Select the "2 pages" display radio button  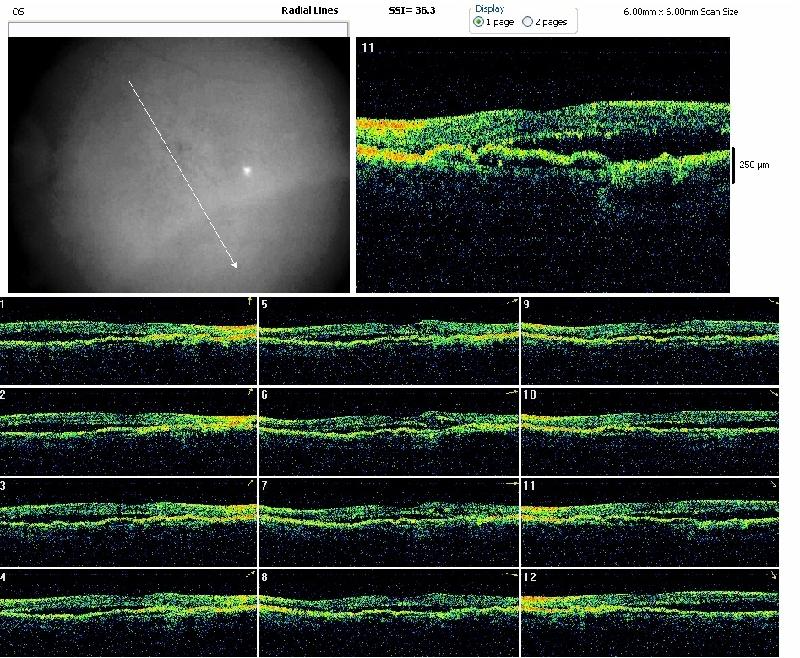(x=528, y=21)
